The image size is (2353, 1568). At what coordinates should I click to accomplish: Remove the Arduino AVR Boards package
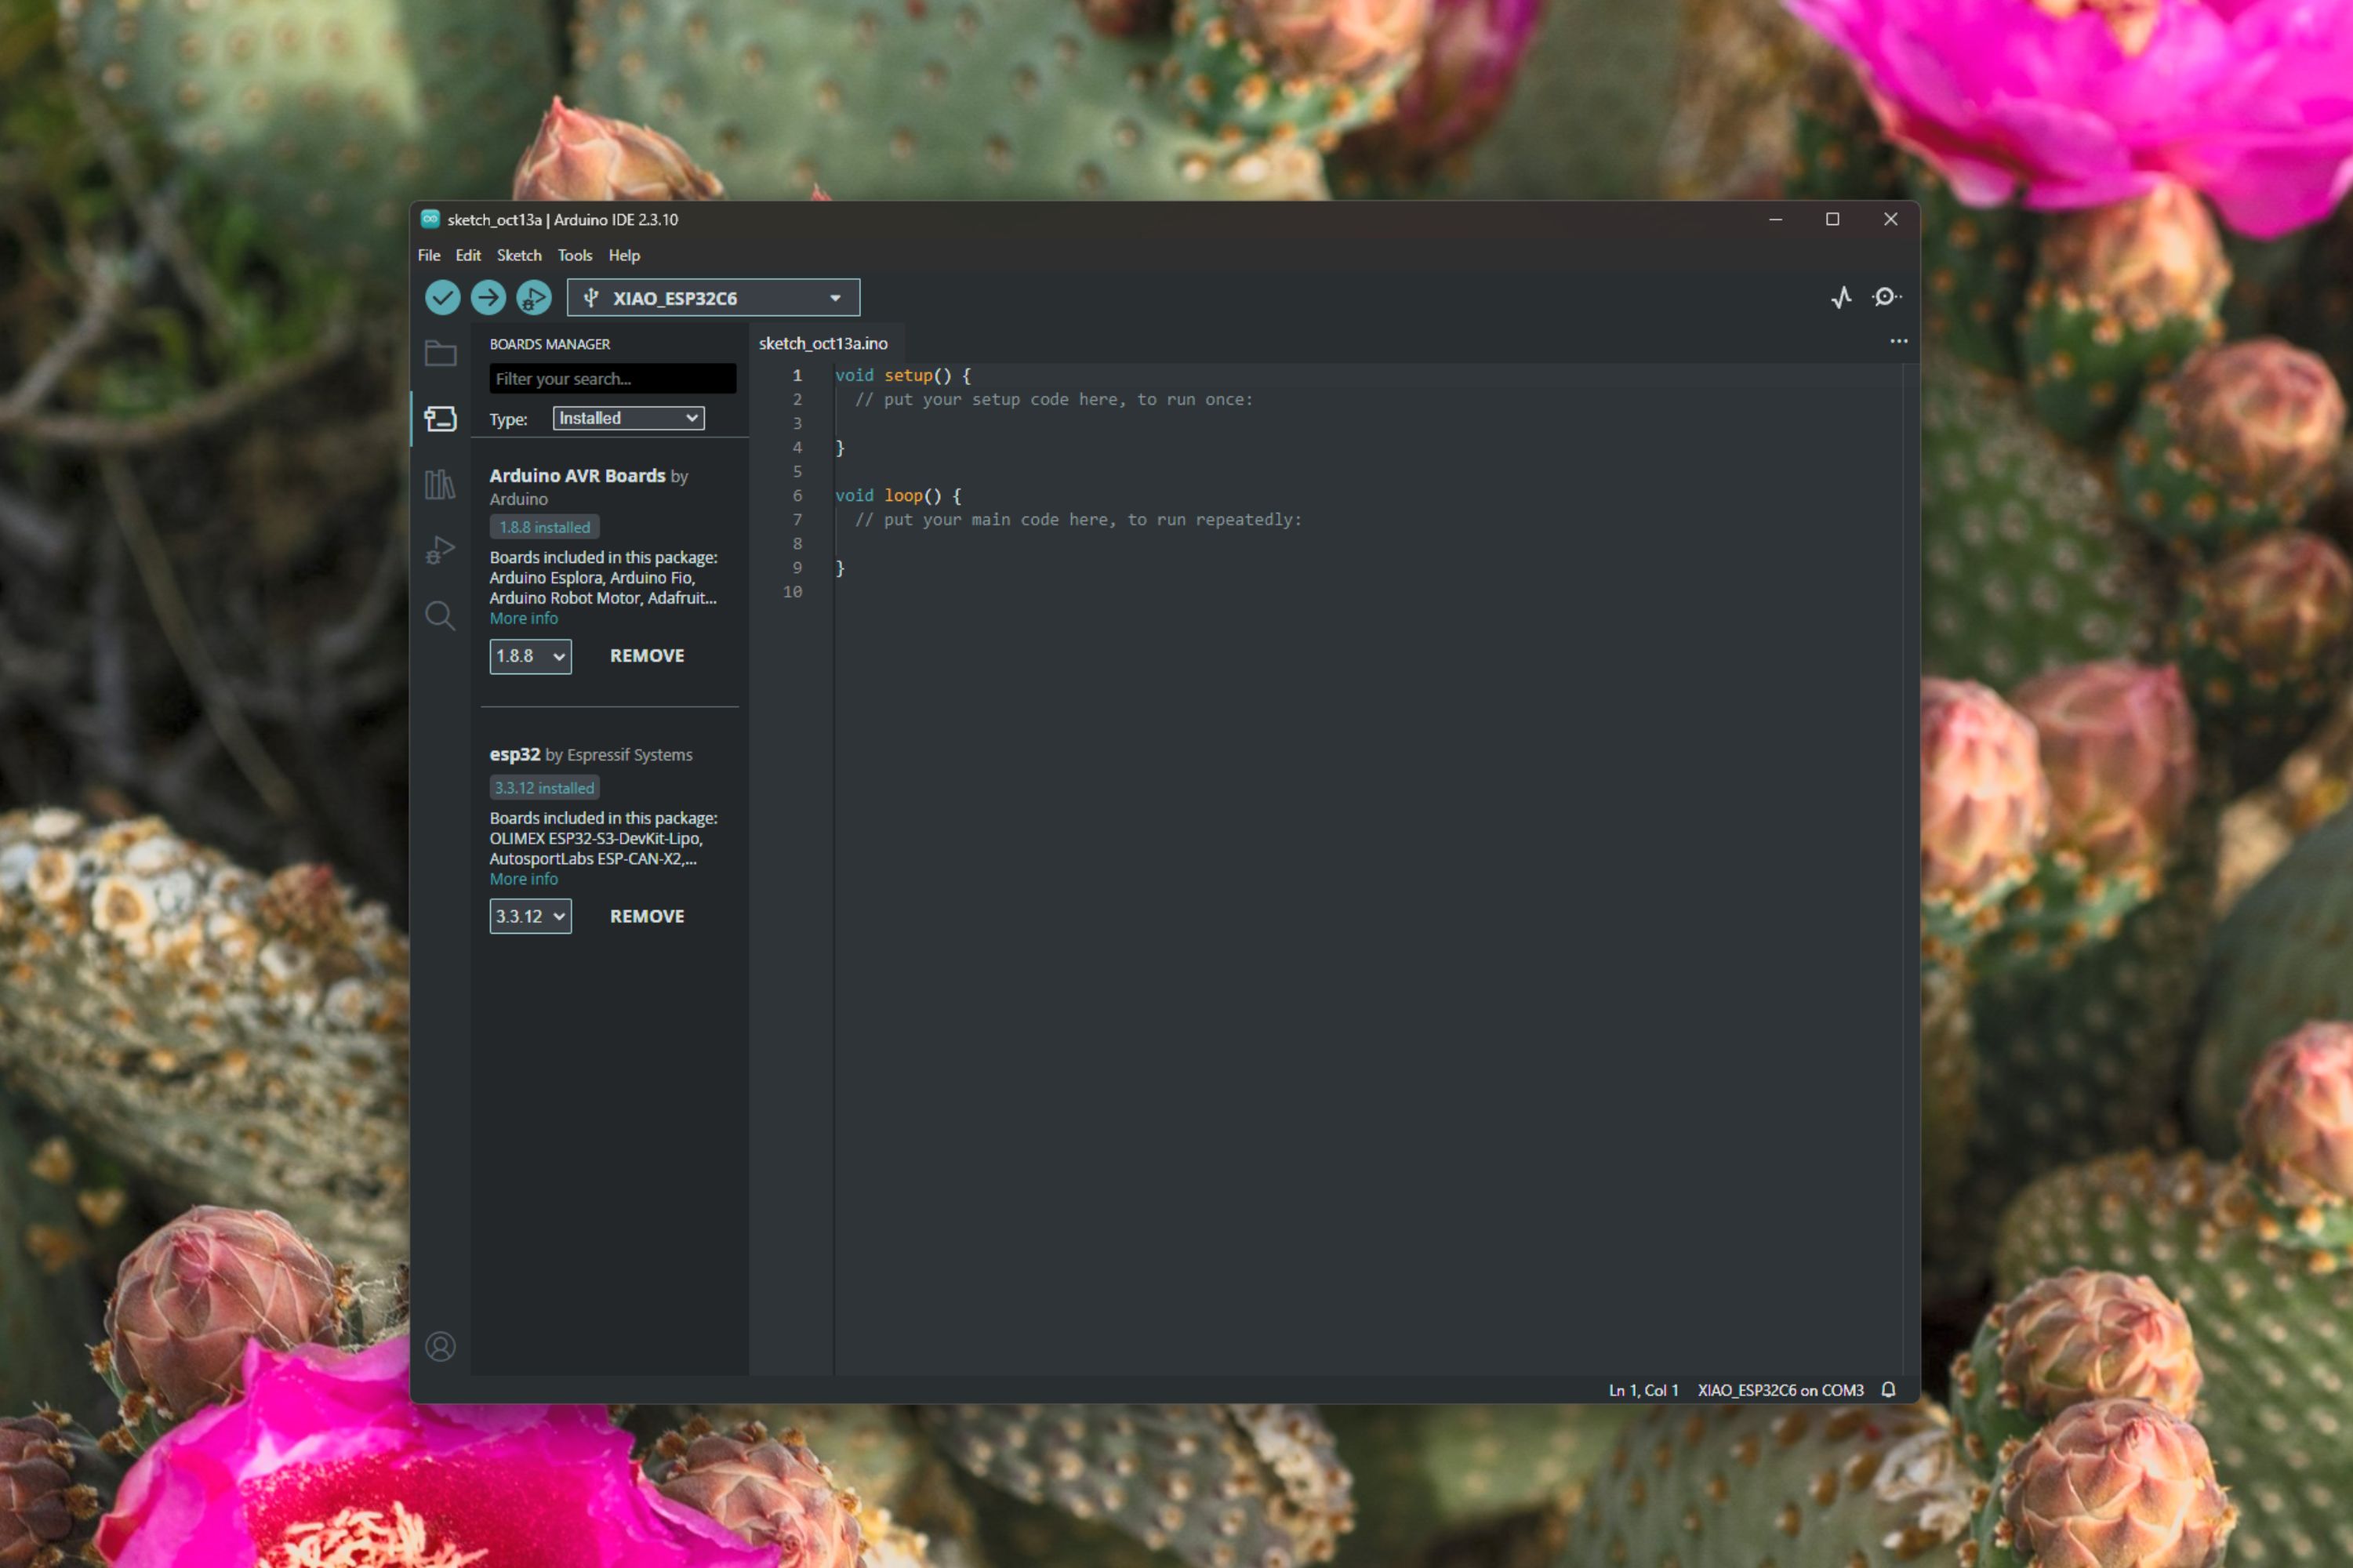[647, 656]
